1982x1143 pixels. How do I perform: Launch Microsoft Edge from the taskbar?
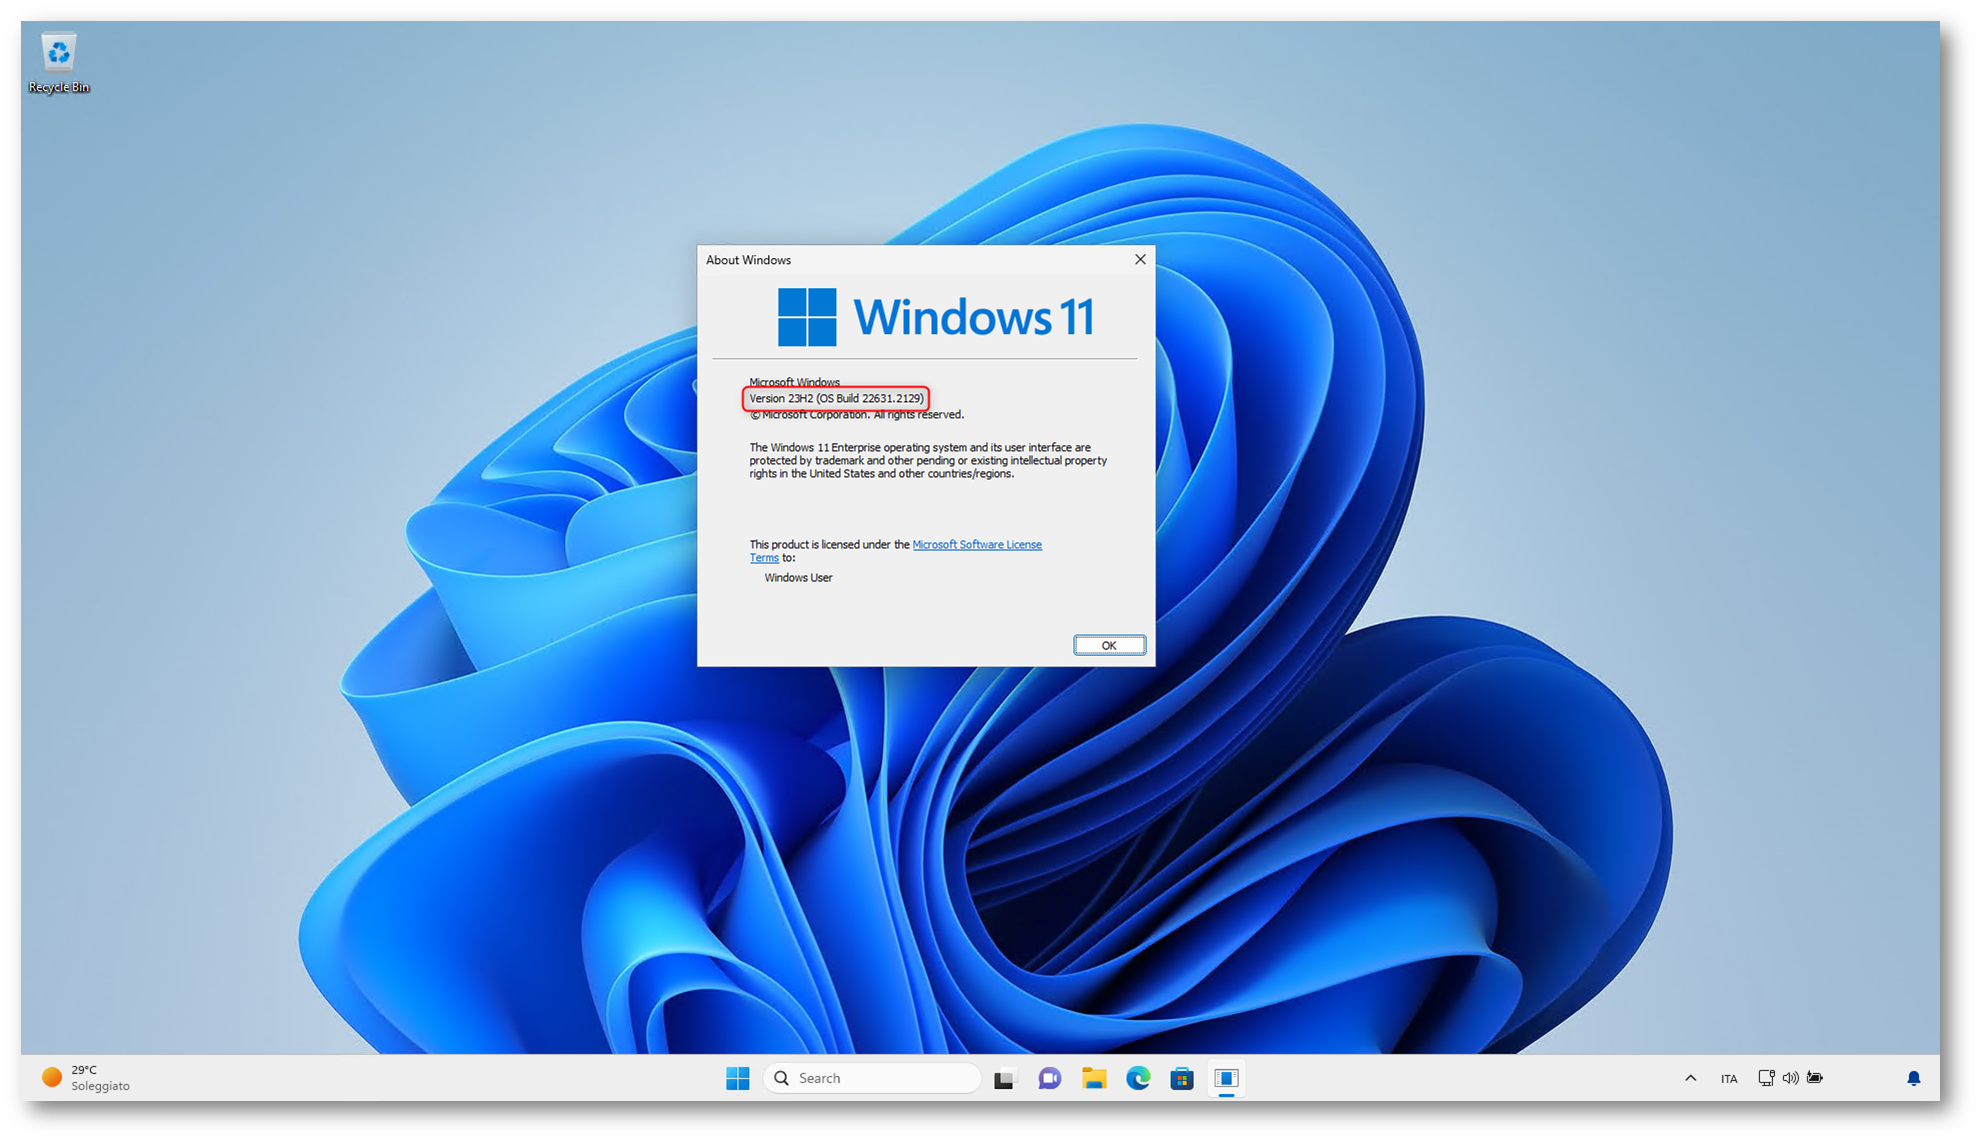point(1138,1078)
